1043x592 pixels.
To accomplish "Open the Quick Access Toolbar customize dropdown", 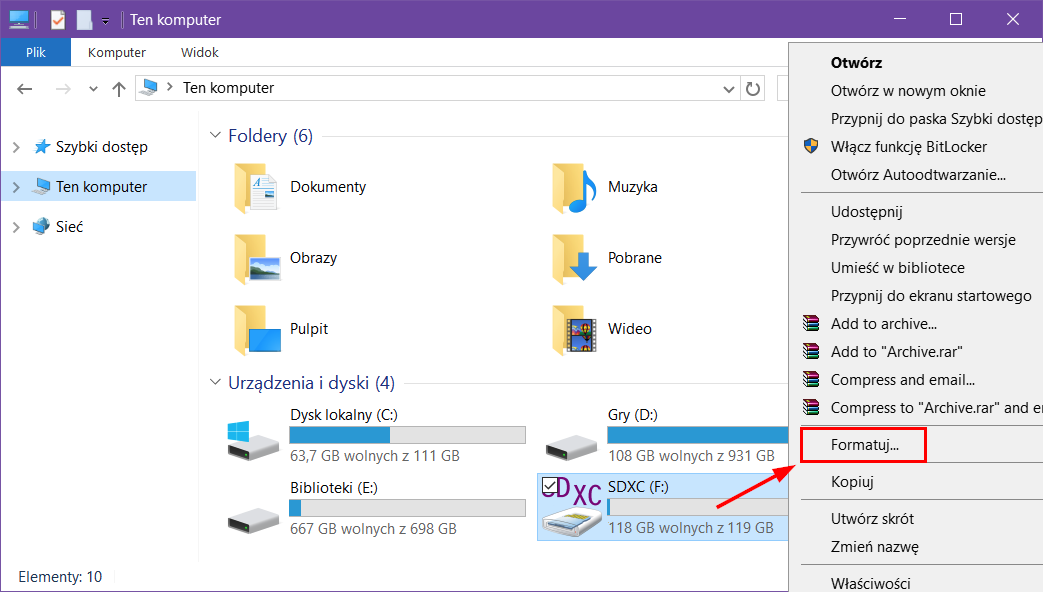I will [x=105, y=21].
